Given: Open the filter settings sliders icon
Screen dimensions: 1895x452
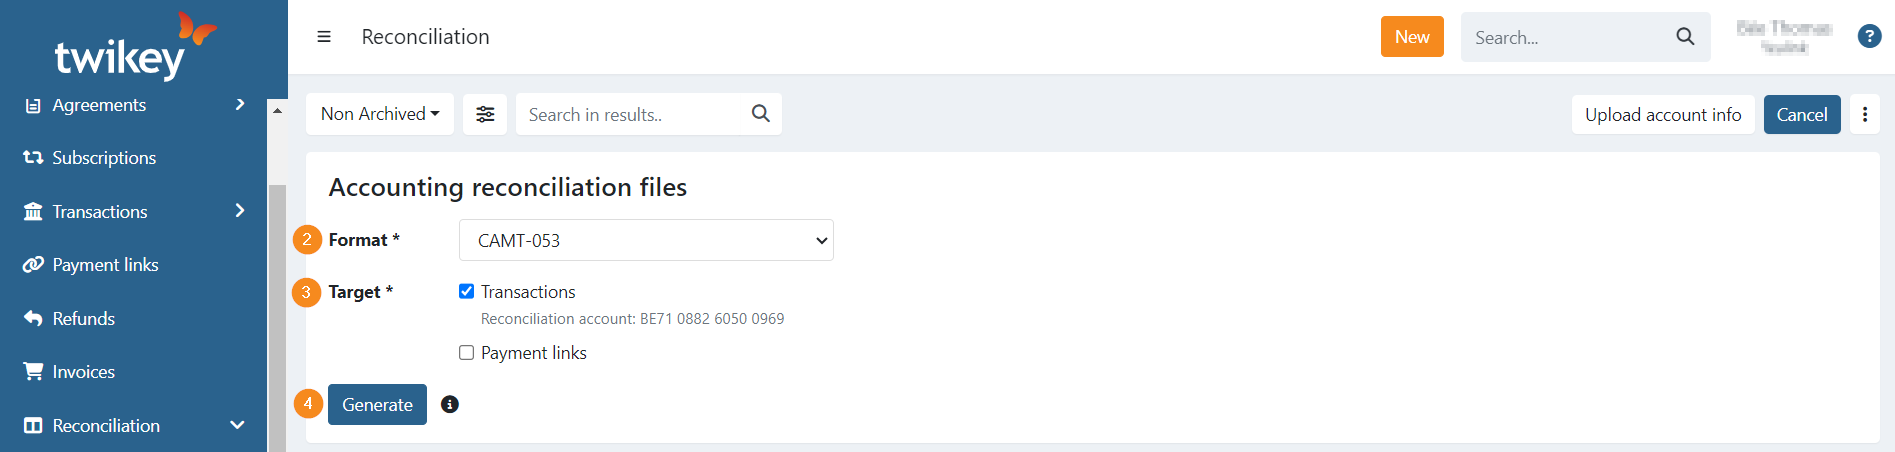Looking at the screenshot, I should [x=485, y=114].
